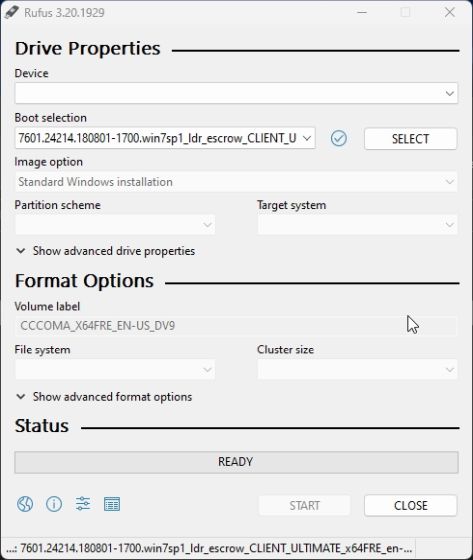
Task: Open the language globe icon
Action: pos(25,504)
